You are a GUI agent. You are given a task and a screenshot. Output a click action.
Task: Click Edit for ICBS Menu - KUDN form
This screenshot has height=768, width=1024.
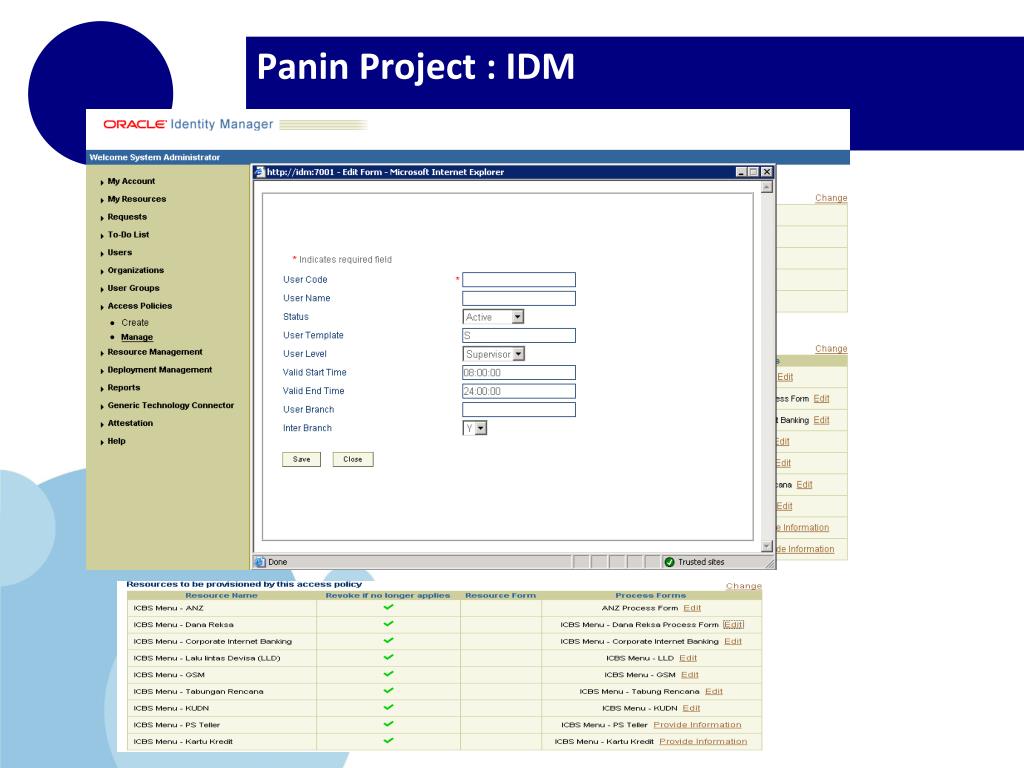pos(691,709)
